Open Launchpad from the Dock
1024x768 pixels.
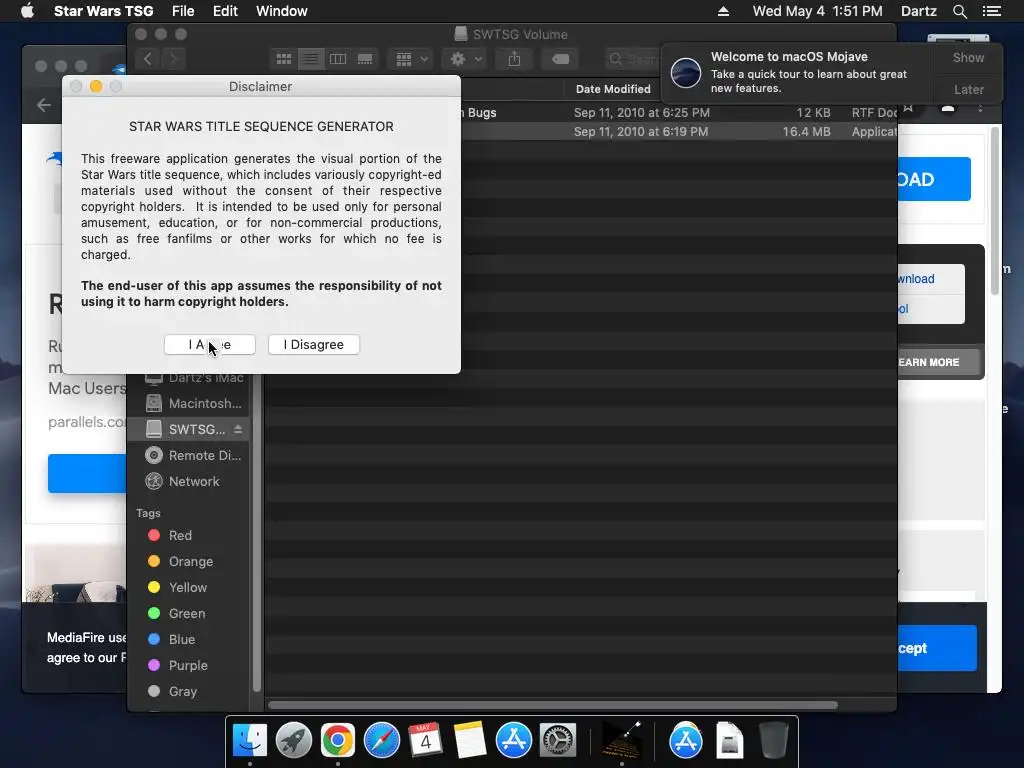294,740
